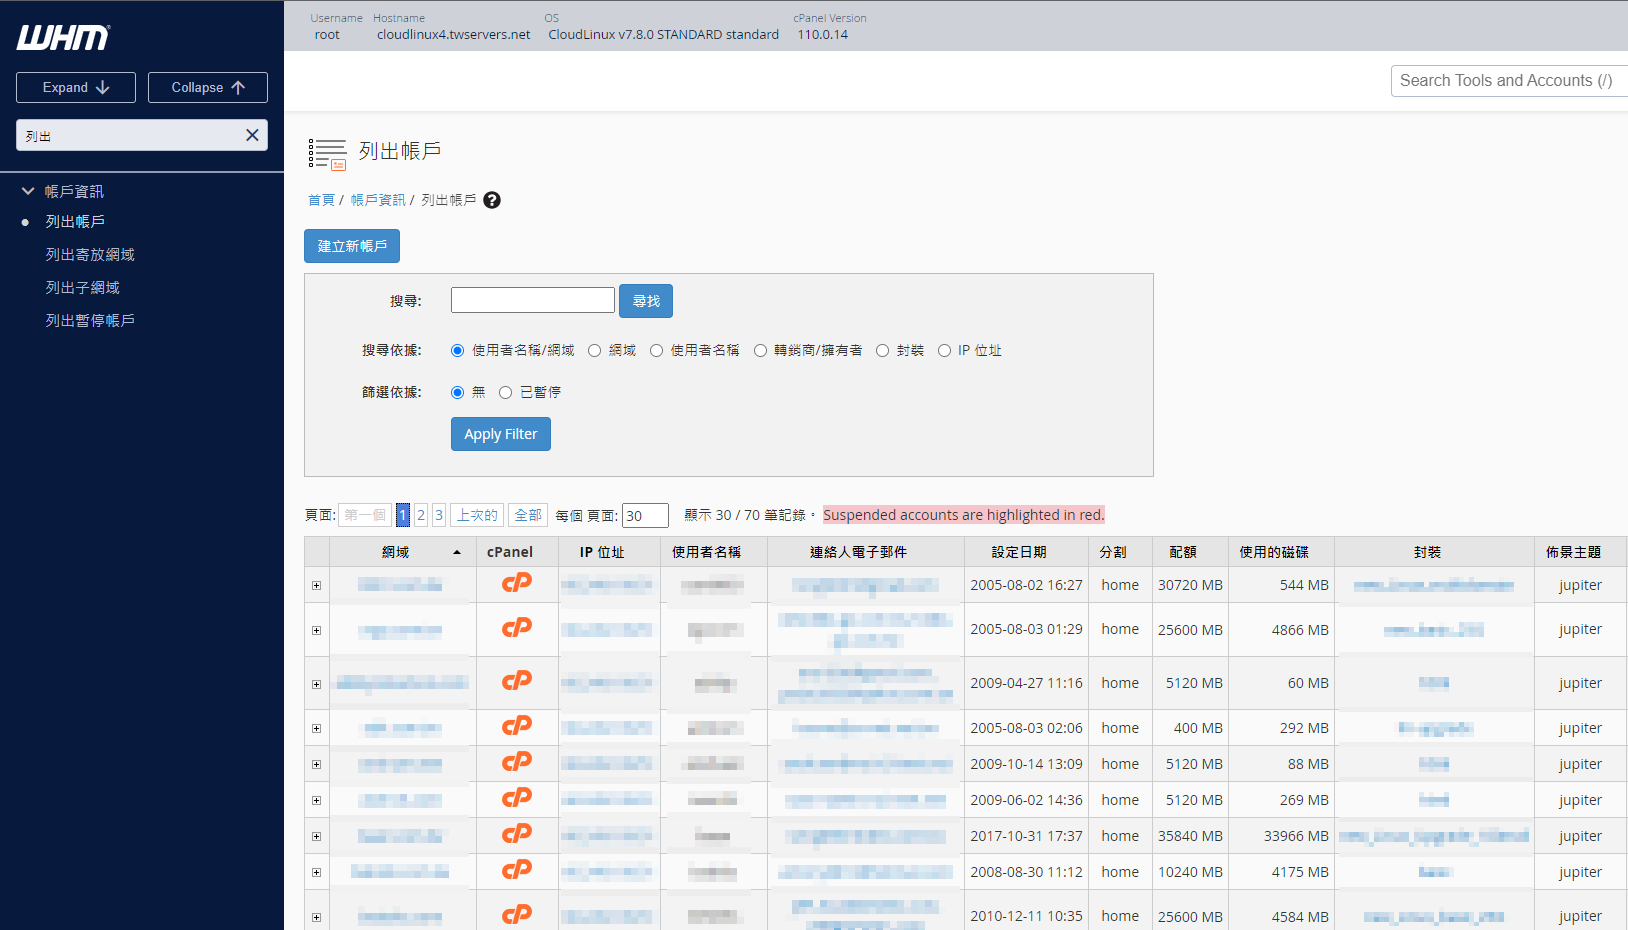1628x930 pixels.
Task: Expand the row dated 2005-08-03 02:06
Action: (317, 729)
